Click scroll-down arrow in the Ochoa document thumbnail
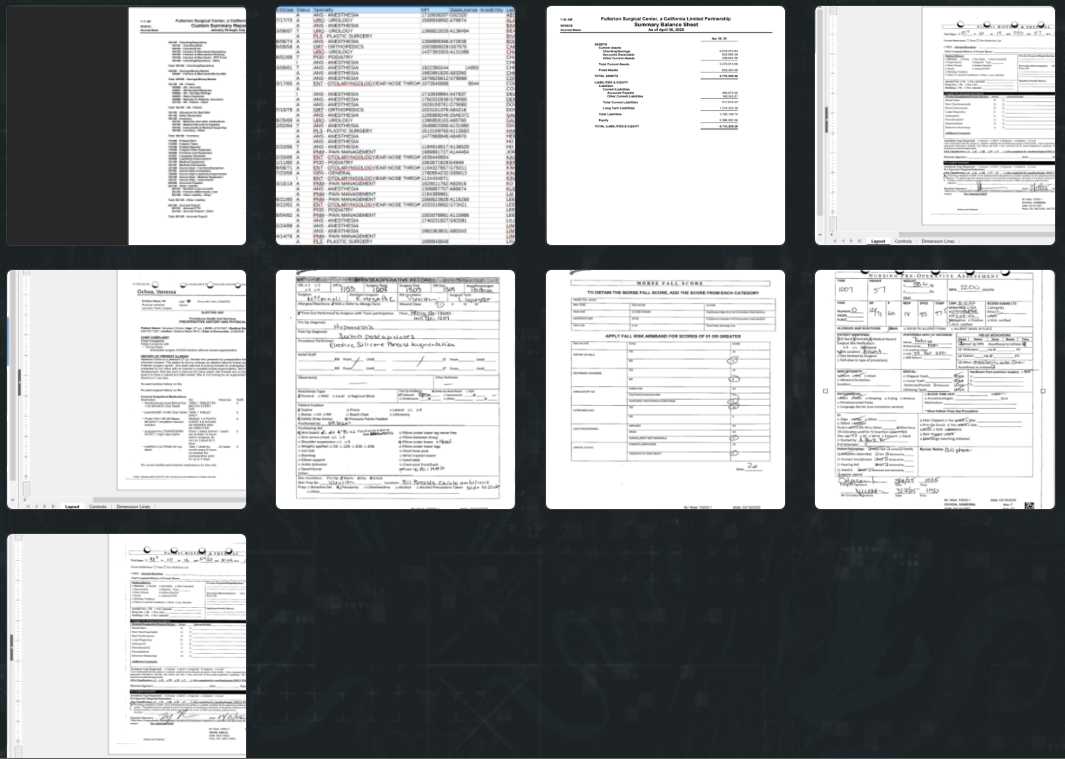The height and width of the screenshot is (759, 1065). click(12, 498)
